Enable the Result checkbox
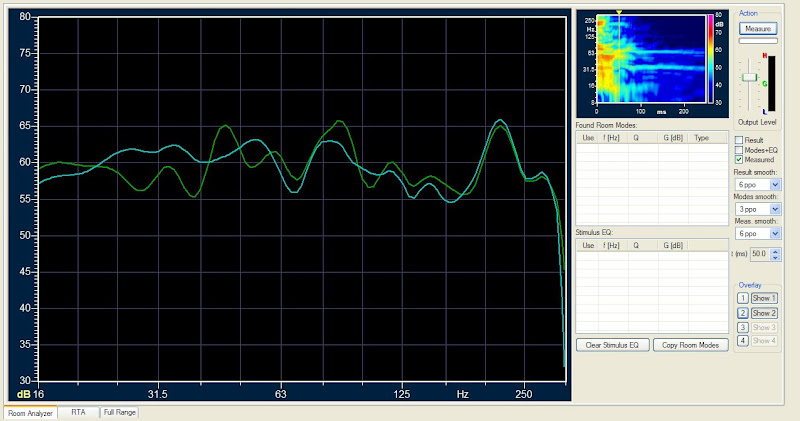This screenshot has width=800, height=421. pyautogui.click(x=739, y=140)
